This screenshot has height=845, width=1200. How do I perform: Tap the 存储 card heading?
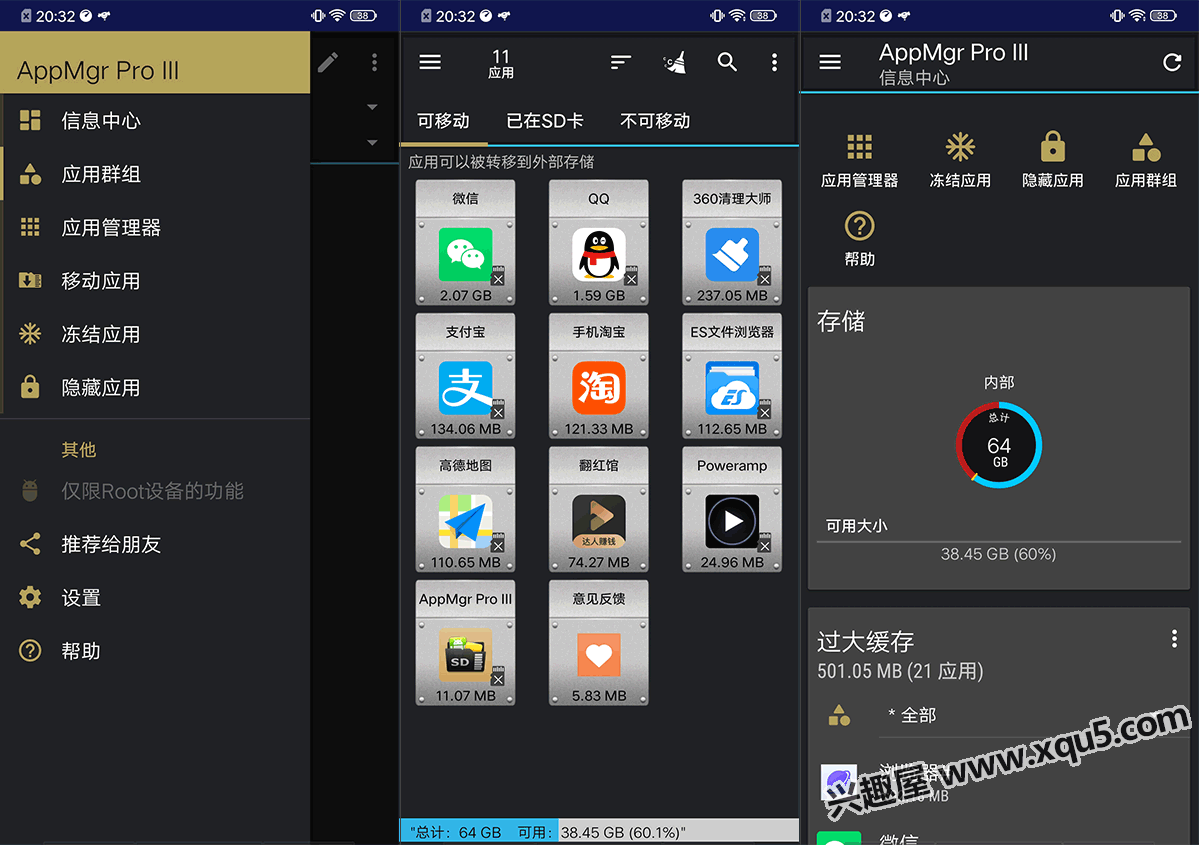841,321
